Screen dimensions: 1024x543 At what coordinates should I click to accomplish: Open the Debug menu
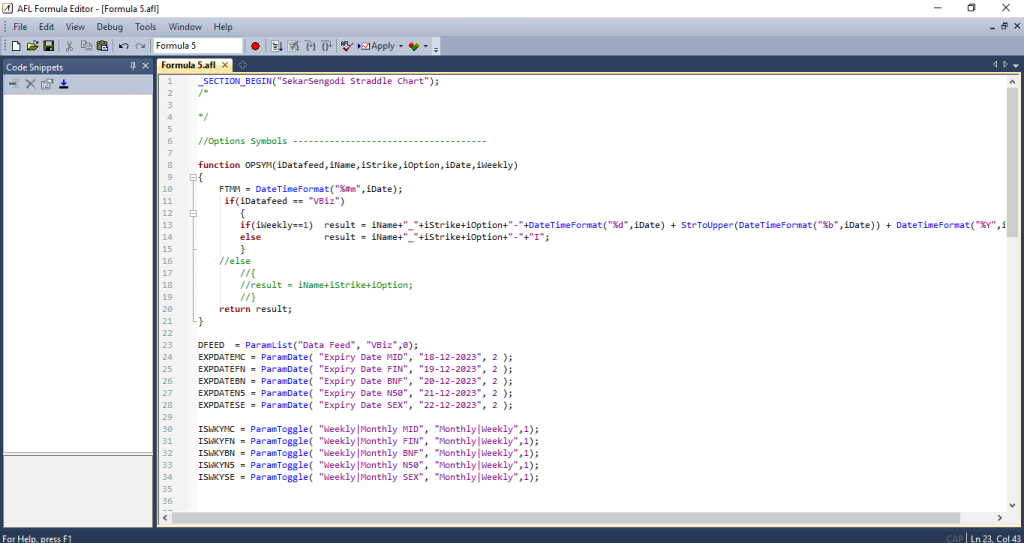(x=110, y=27)
